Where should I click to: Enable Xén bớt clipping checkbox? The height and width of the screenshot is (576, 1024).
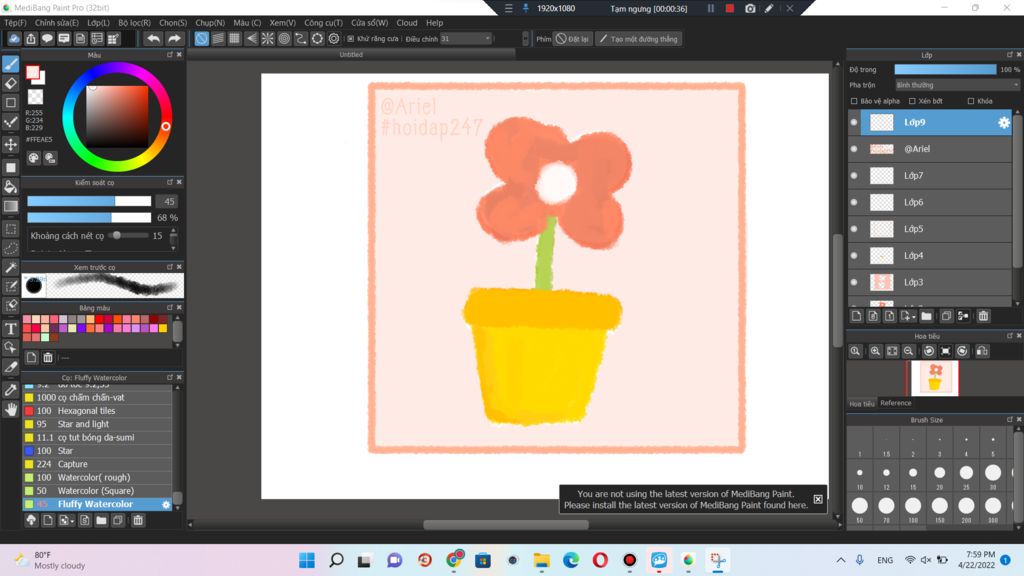(912, 101)
